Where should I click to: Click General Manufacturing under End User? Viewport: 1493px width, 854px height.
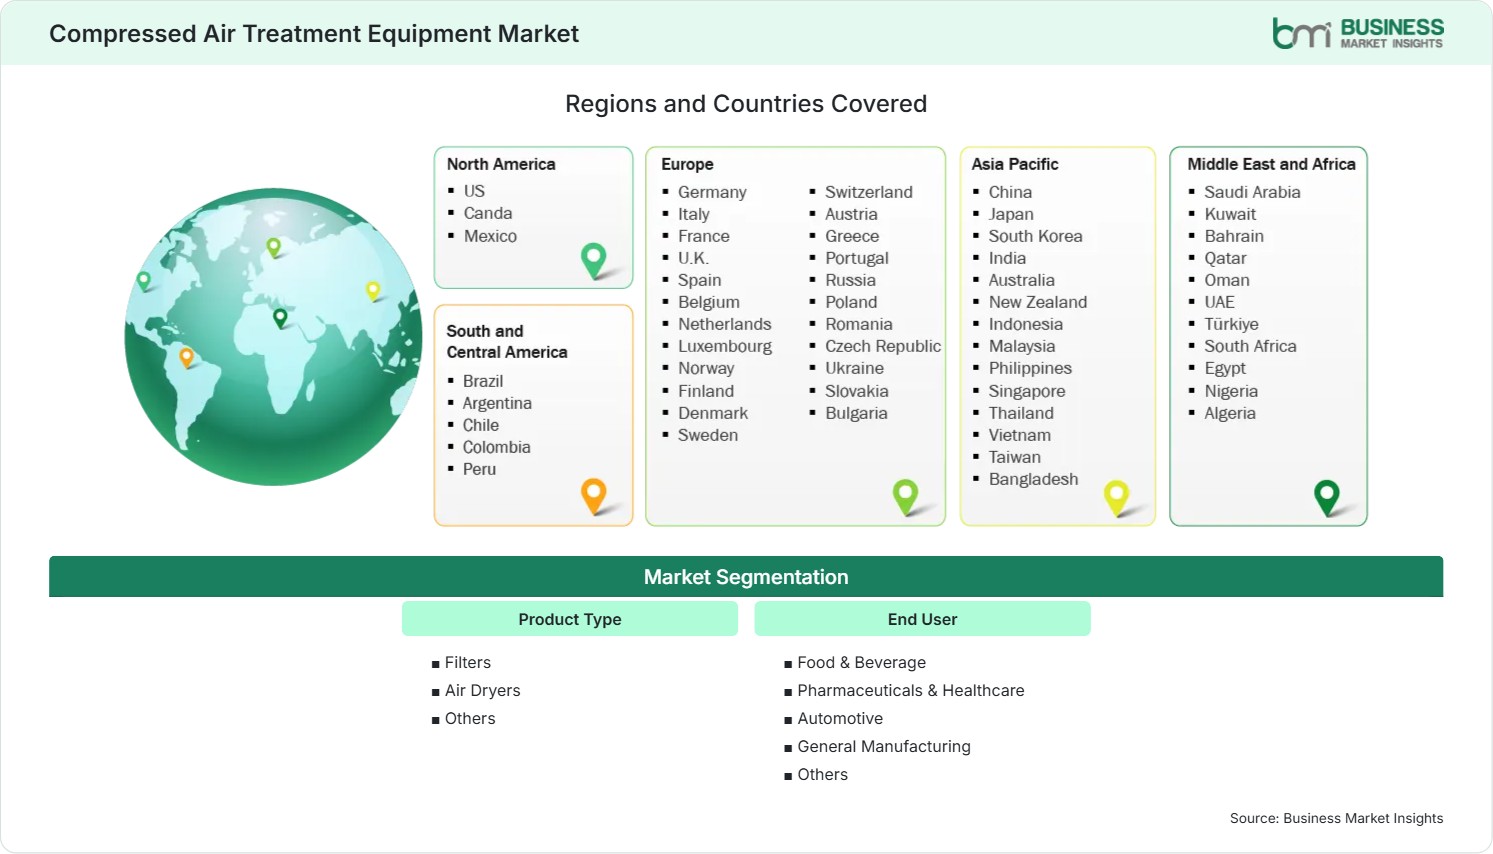[x=883, y=746]
